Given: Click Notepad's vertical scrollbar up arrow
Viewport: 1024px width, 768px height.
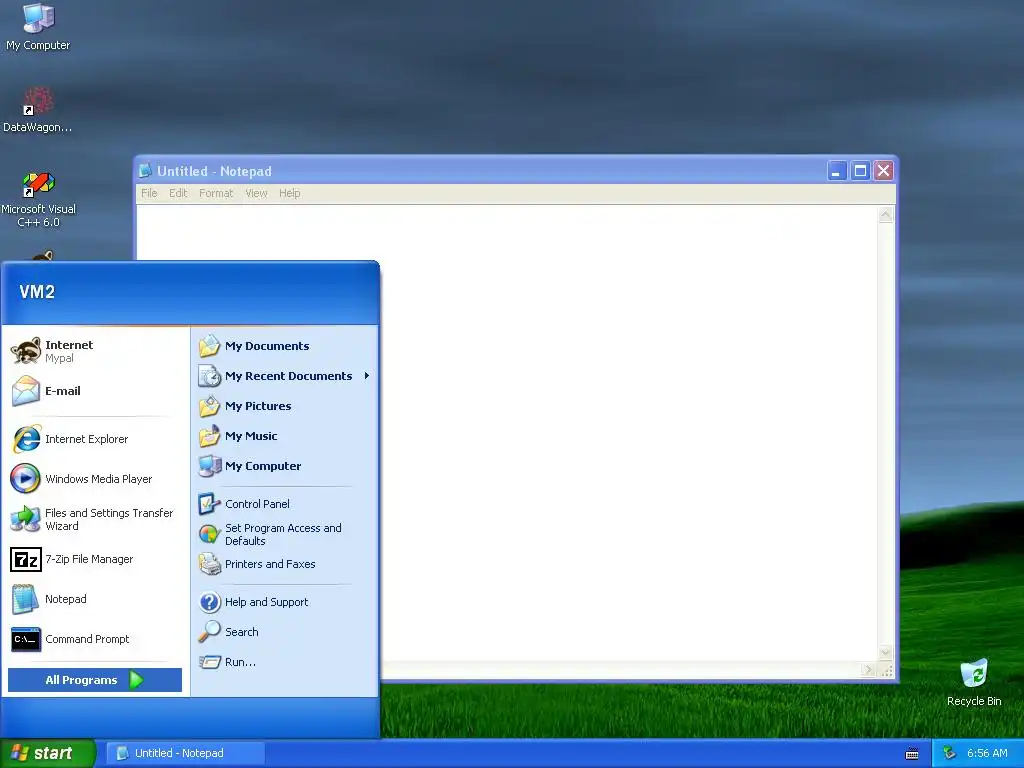Looking at the screenshot, I should tap(886, 214).
